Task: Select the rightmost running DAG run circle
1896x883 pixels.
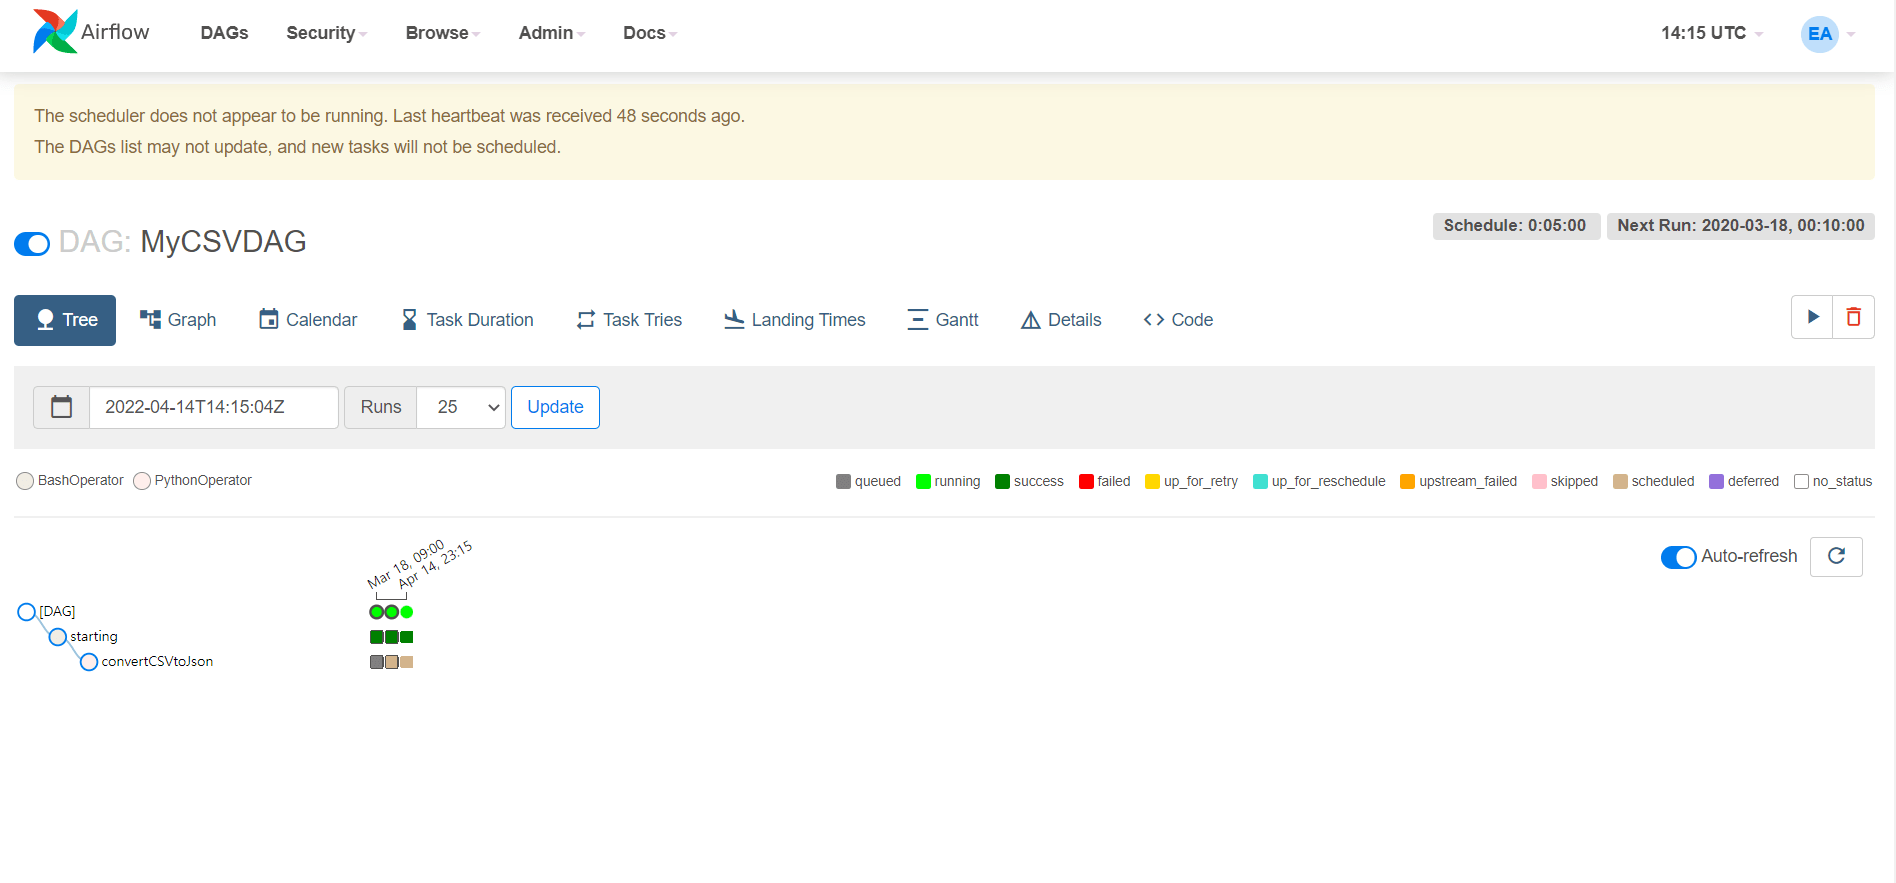Action: click(x=407, y=612)
